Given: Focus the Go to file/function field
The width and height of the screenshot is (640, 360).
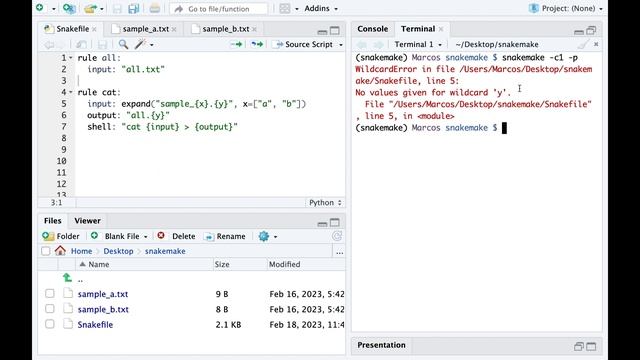Looking at the screenshot, I should [218, 9].
